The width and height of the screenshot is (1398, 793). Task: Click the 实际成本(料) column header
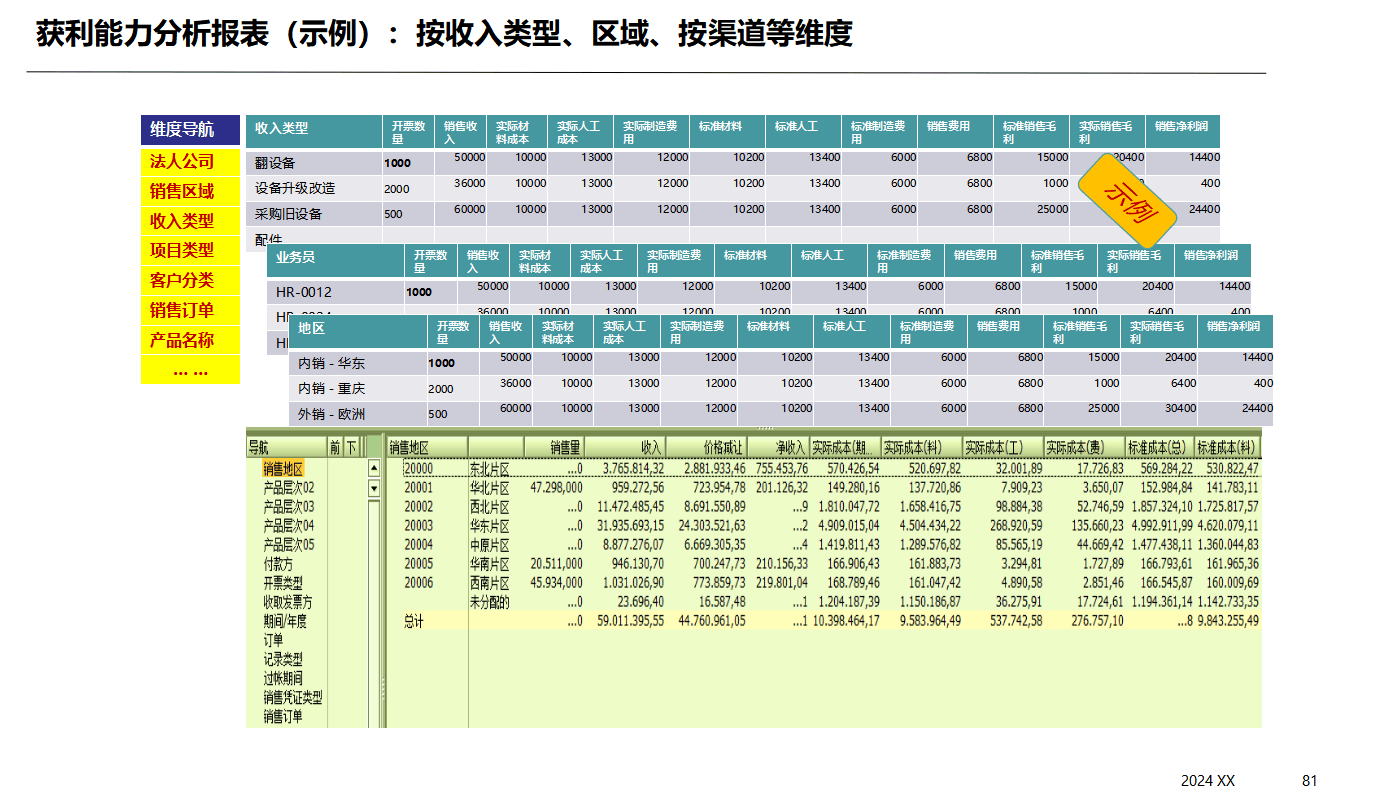(921, 448)
